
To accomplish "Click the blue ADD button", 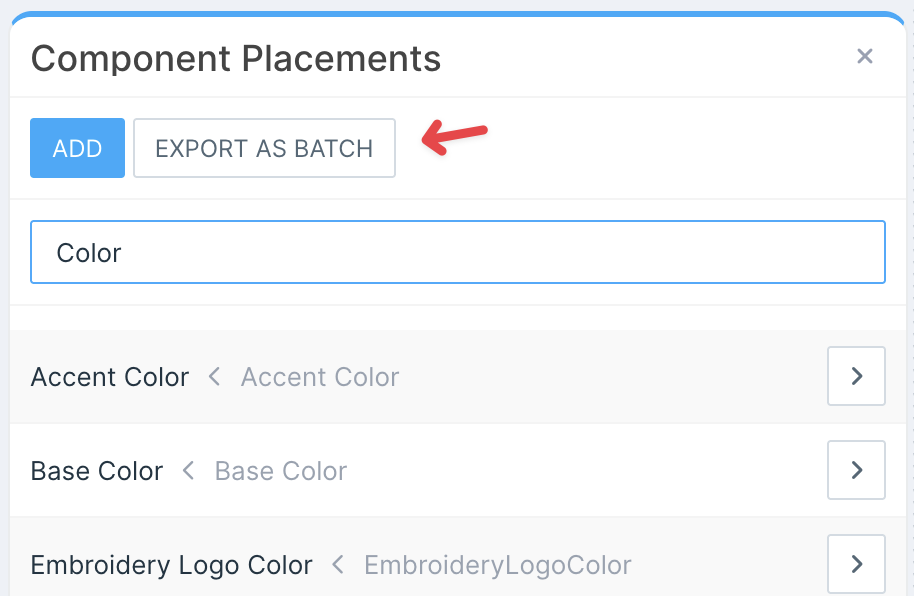I will coord(77,148).
